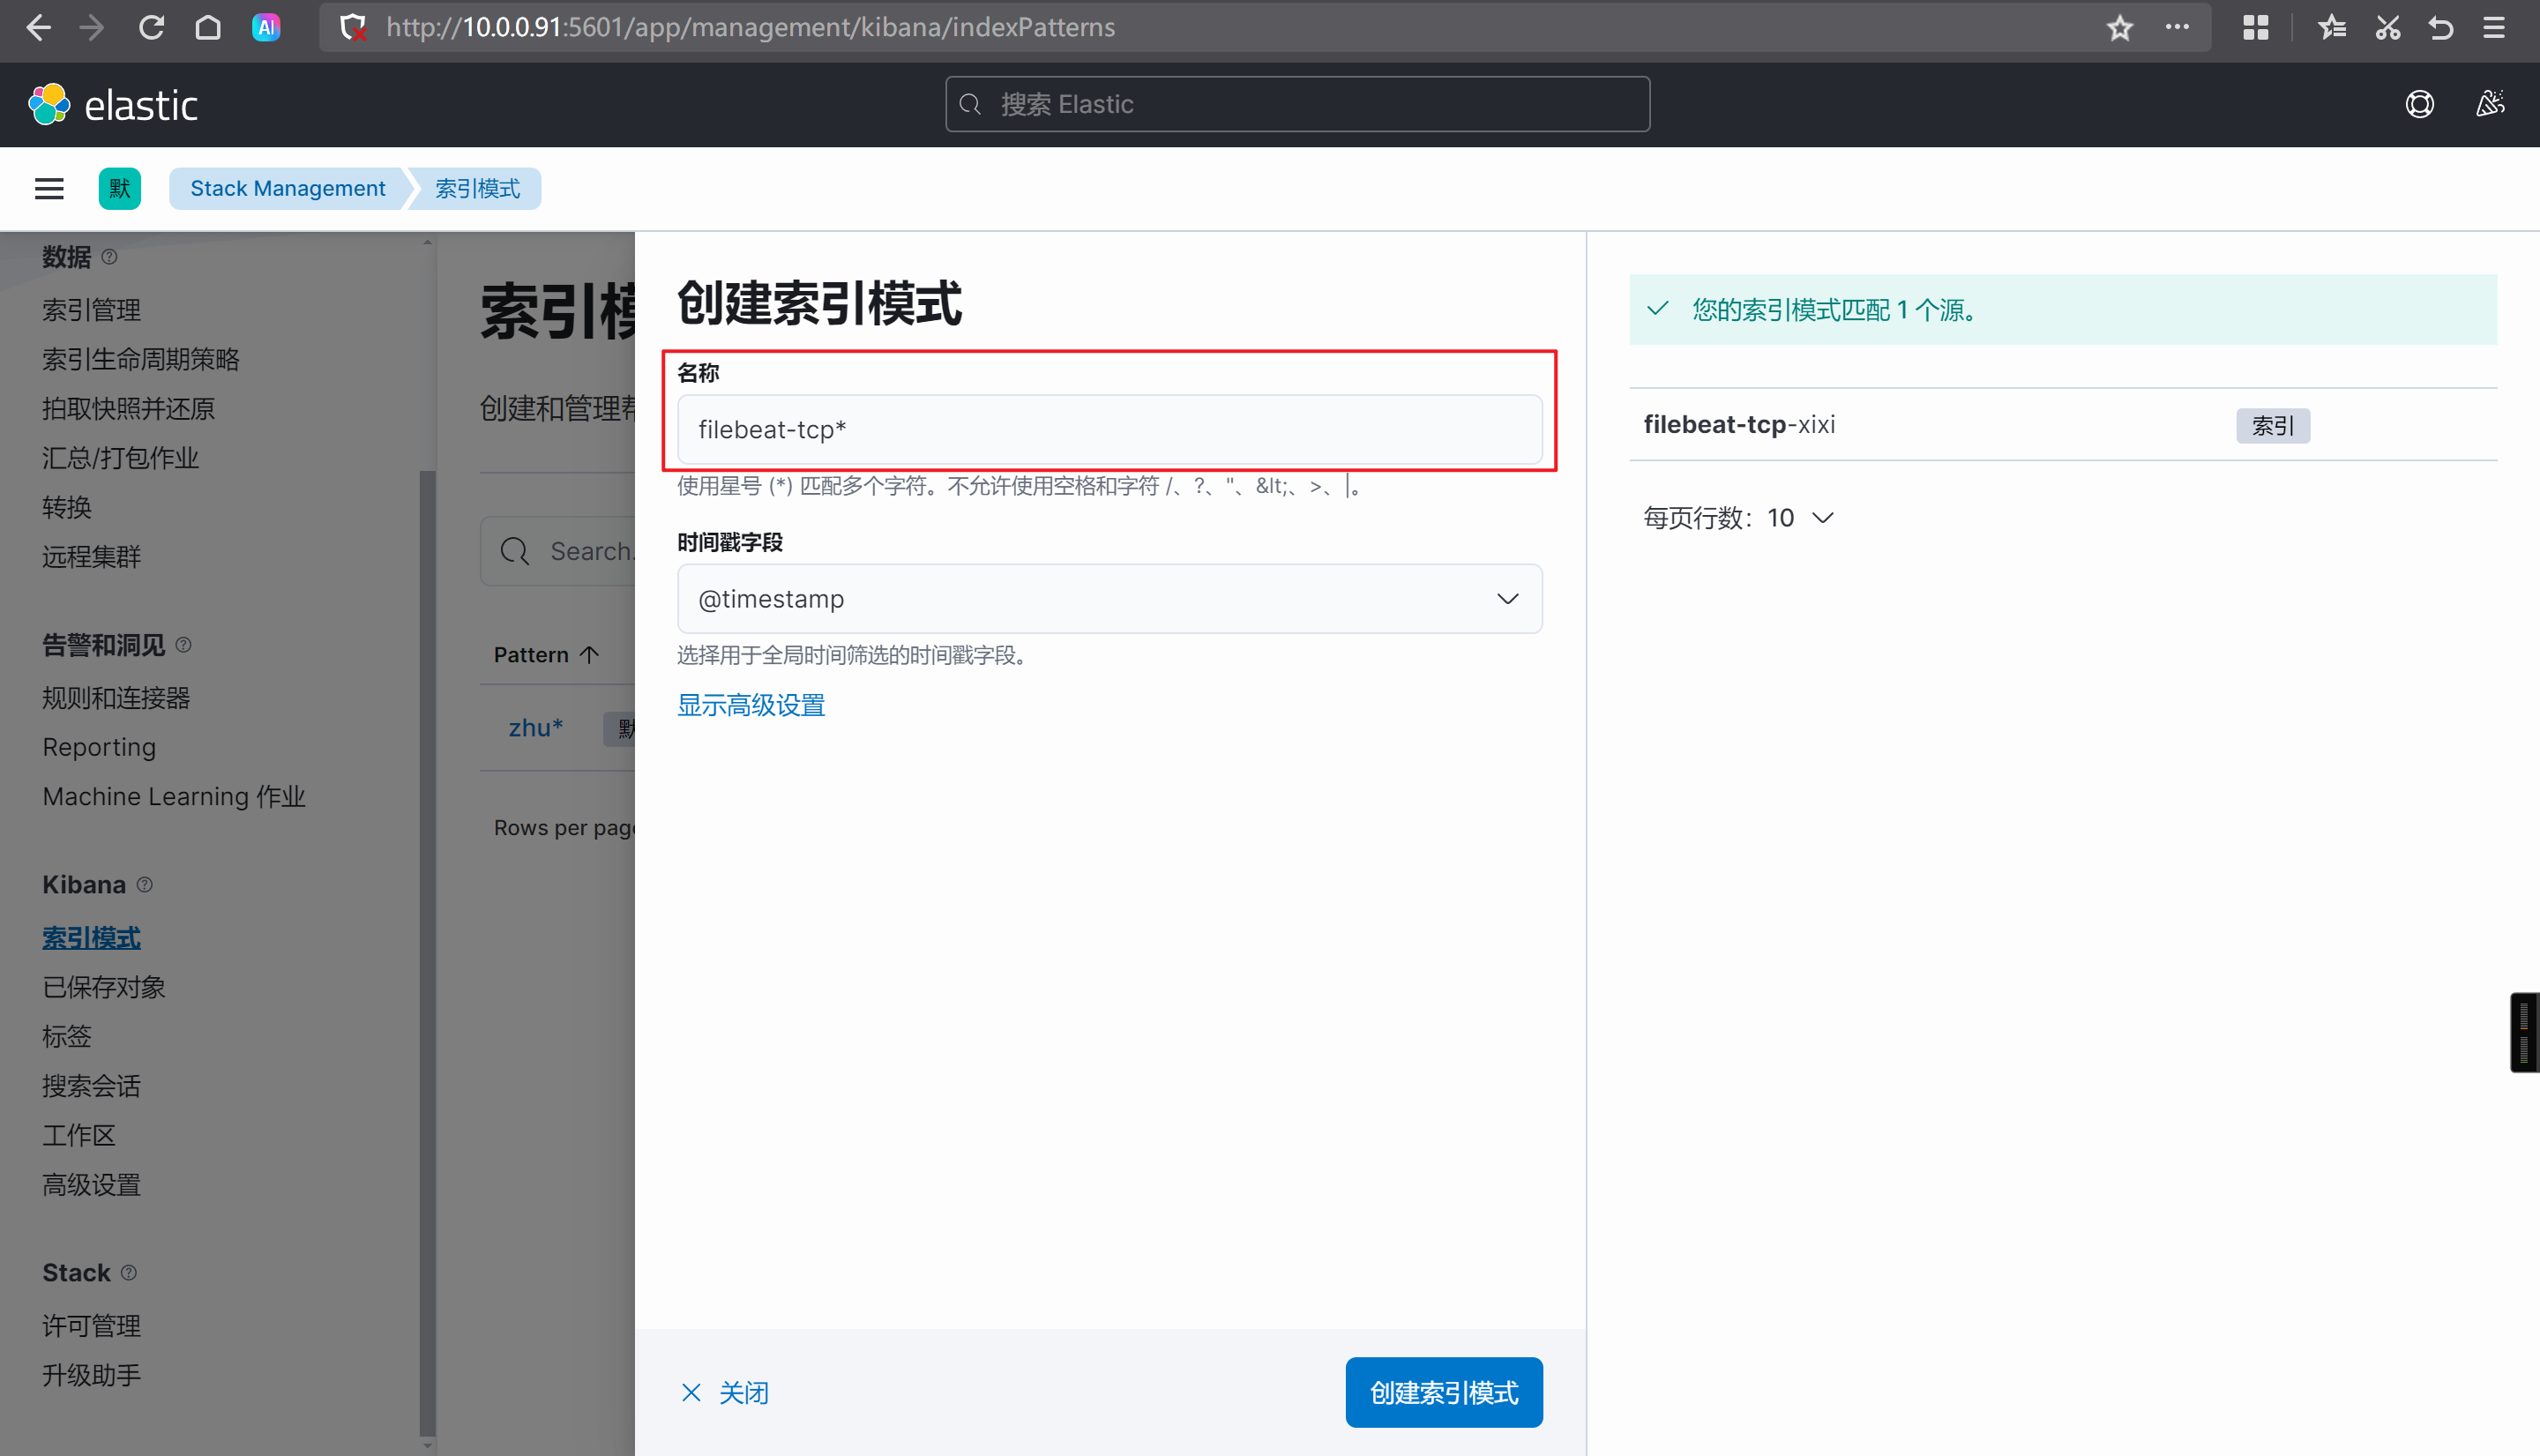Click the 名称 input with filebeat-tcp*

pos(1109,429)
